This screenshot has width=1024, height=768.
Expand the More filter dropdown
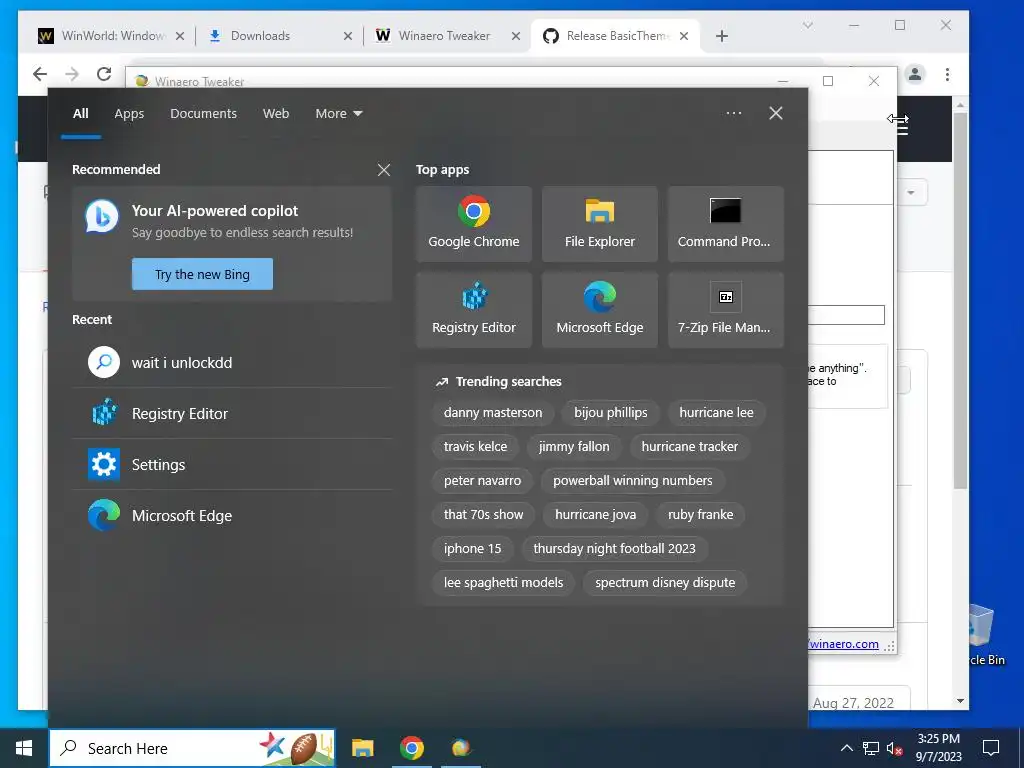339,114
